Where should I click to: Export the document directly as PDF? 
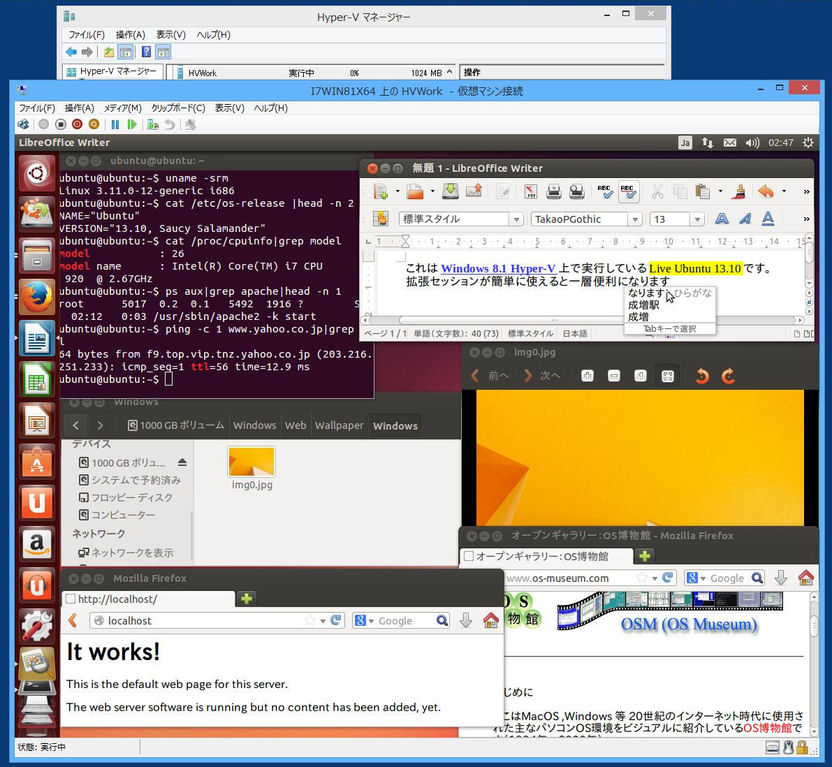[x=530, y=192]
